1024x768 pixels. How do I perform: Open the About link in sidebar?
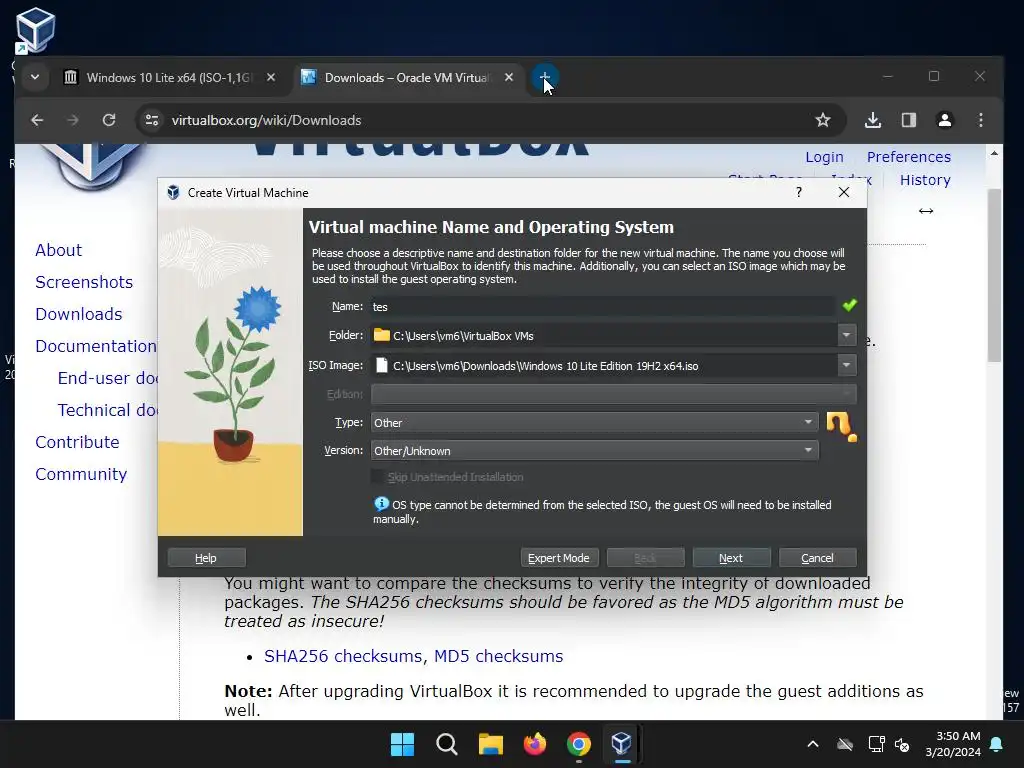(58, 250)
